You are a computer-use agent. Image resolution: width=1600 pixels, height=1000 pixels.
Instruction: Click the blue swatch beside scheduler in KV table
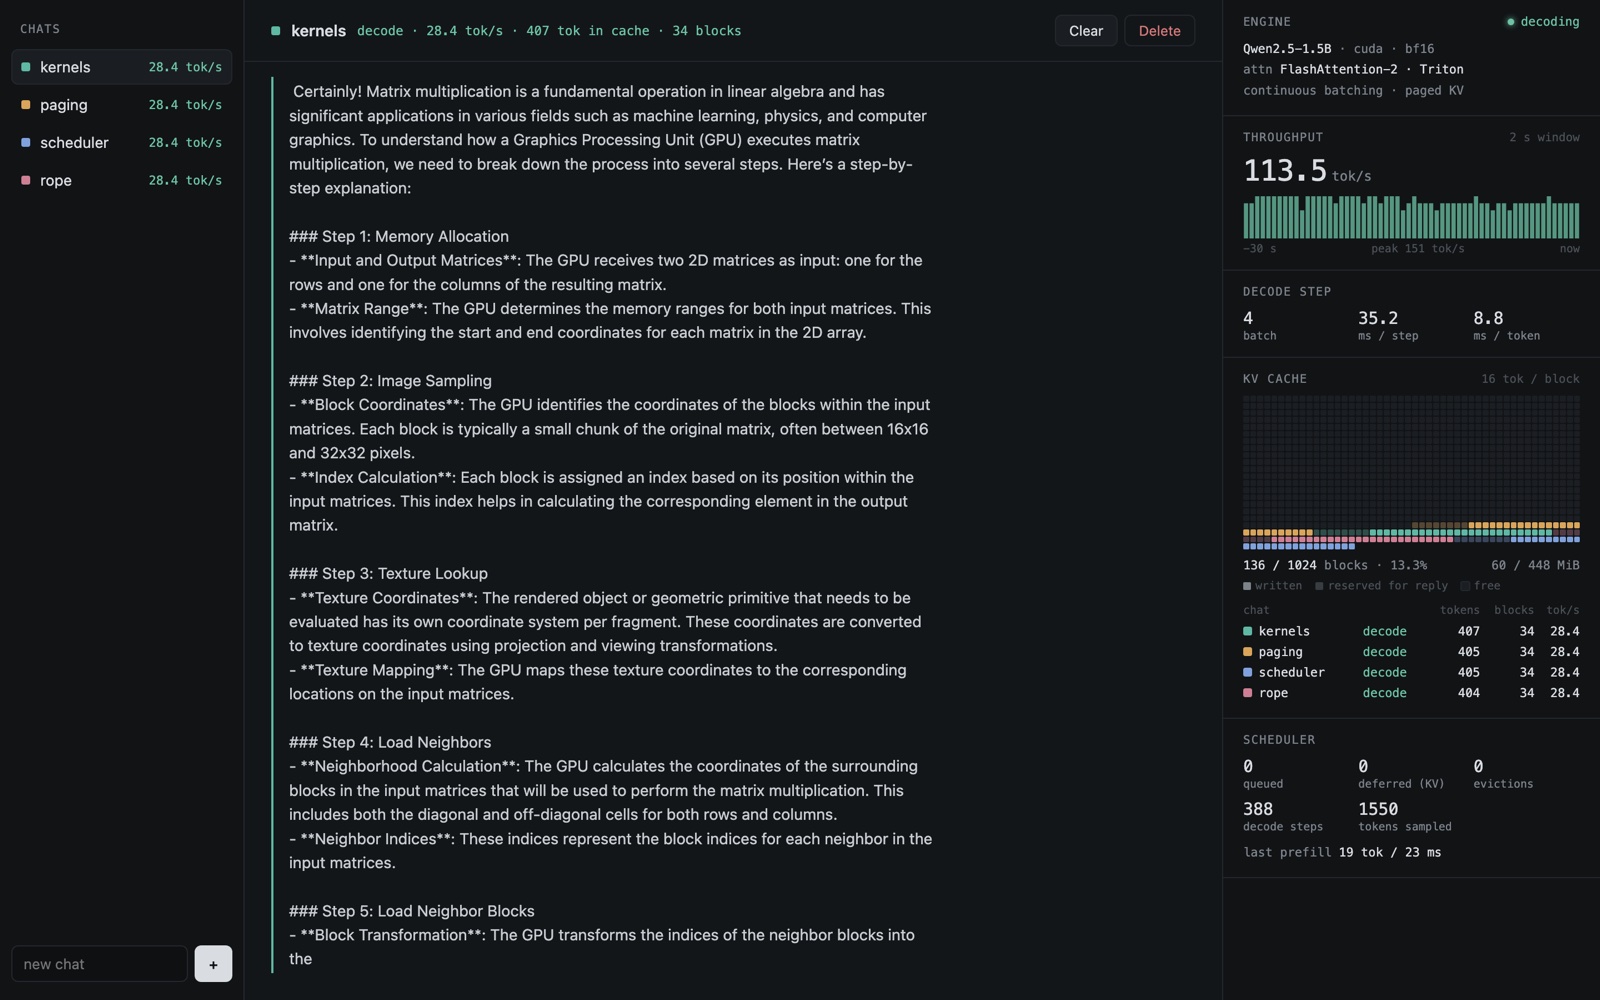click(1247, 672)
